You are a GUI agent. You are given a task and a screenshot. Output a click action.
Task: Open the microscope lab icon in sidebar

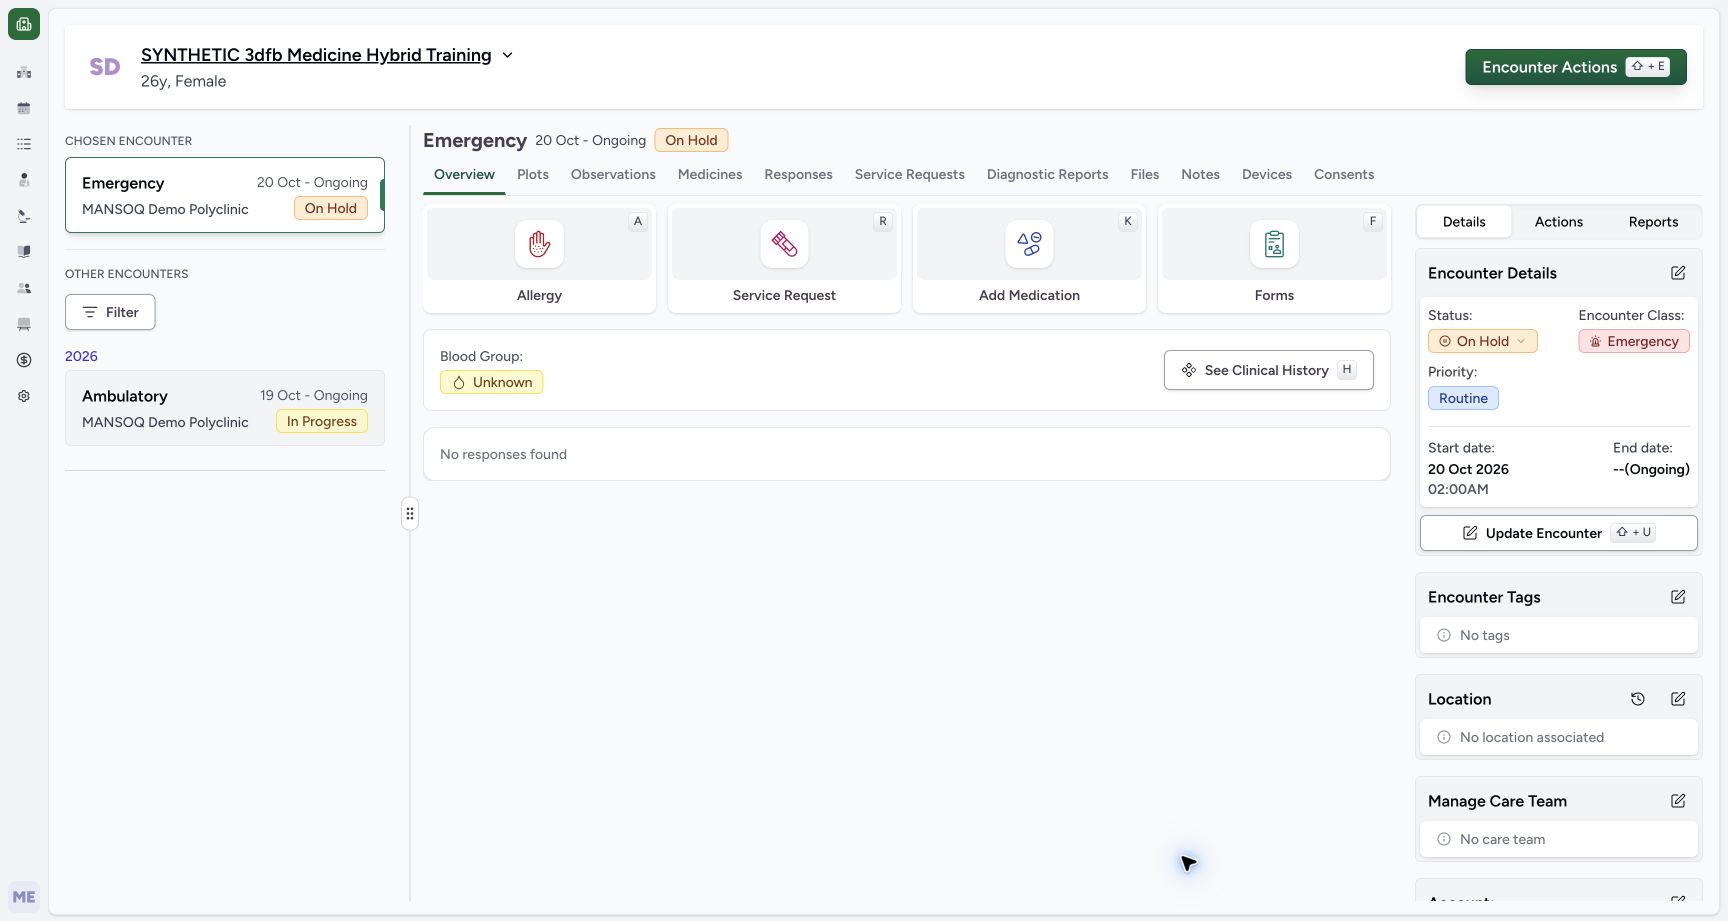24,216
